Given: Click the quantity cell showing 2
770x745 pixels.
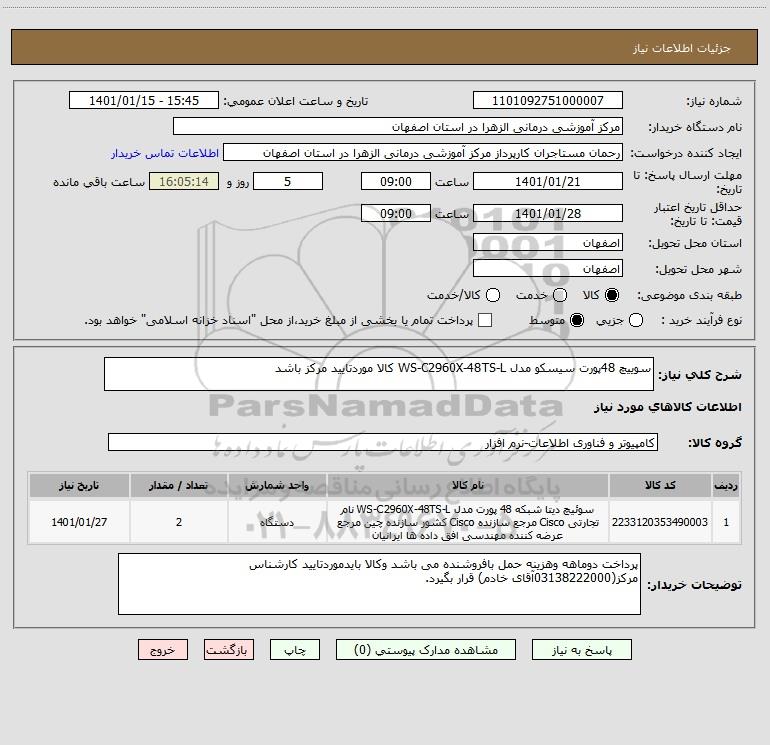Looking at the screenshot, I should pos(179,522).
